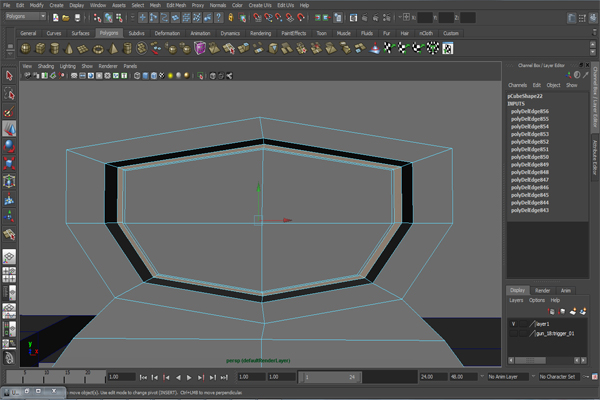Switch to single perspective view layout
The image size is (600, 400).
click(x=9, y=256)
